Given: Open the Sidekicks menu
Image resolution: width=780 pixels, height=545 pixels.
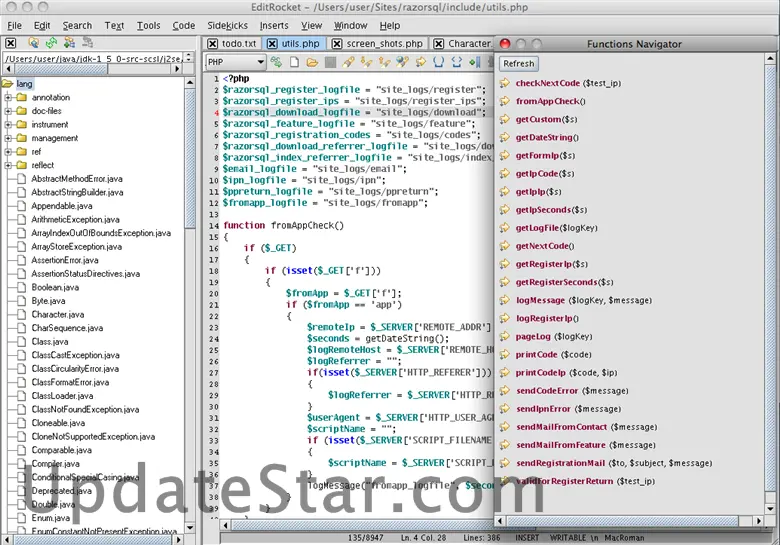Looking at the screenshot, I should 227,25.
